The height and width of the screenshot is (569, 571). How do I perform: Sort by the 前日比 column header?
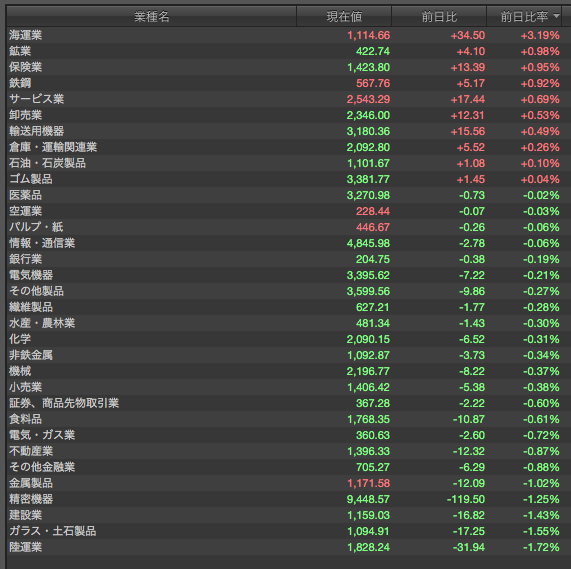(x=439, y=16)
